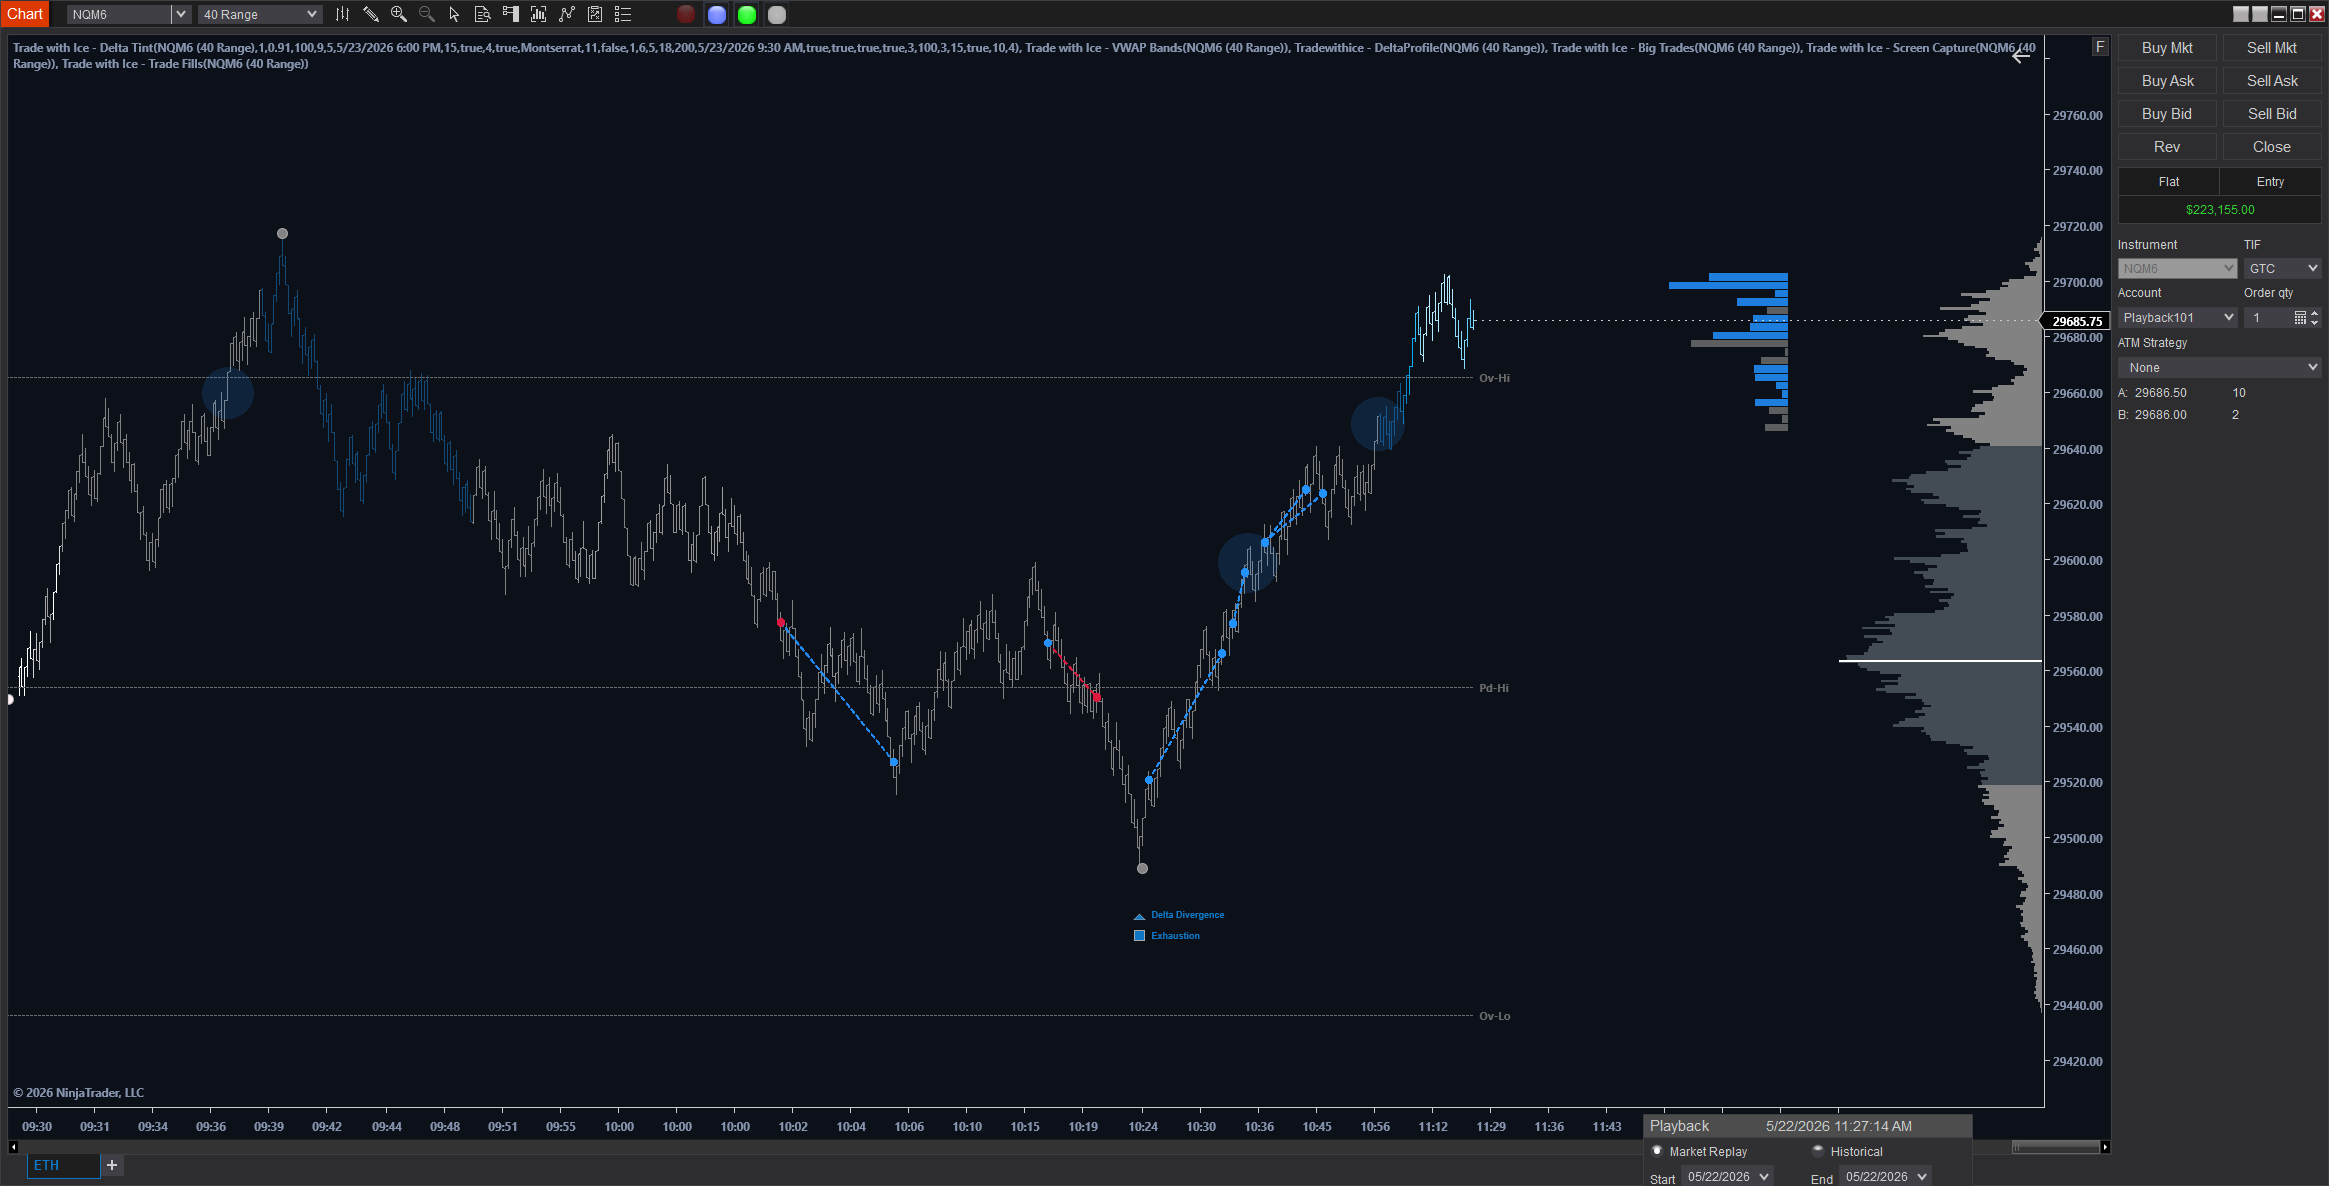
Task: Click the gray swing low marker dot
Action: 1142,868
